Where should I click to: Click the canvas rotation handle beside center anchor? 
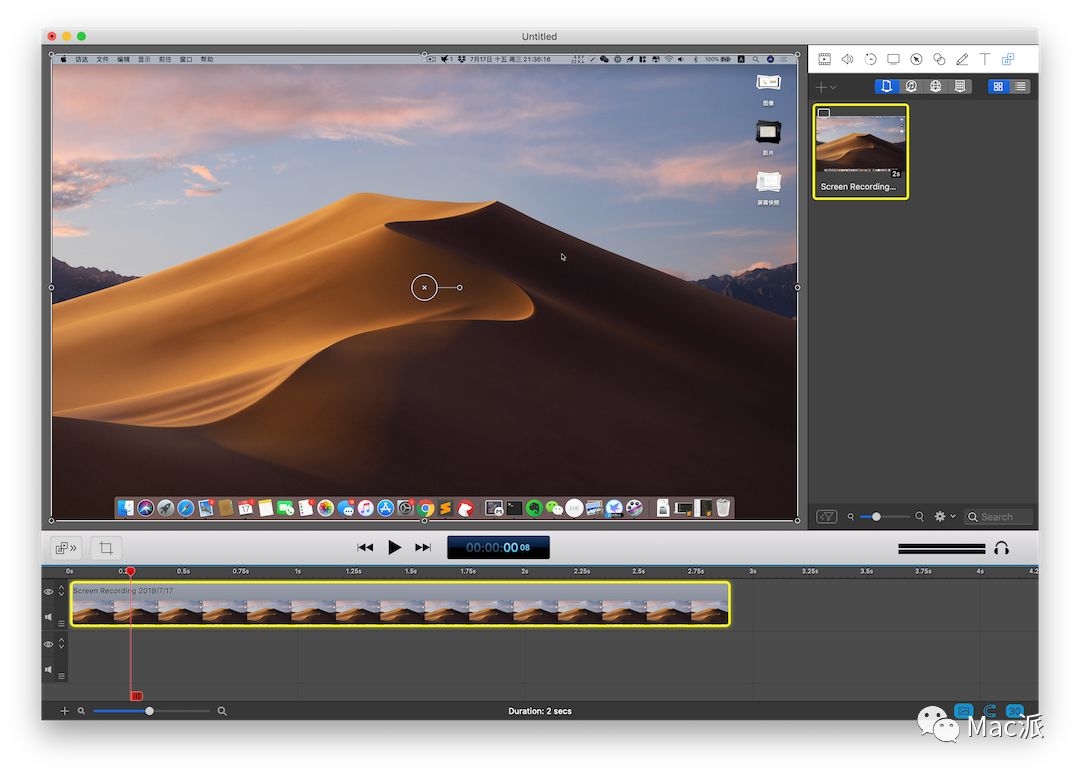[x=459, y=287]
